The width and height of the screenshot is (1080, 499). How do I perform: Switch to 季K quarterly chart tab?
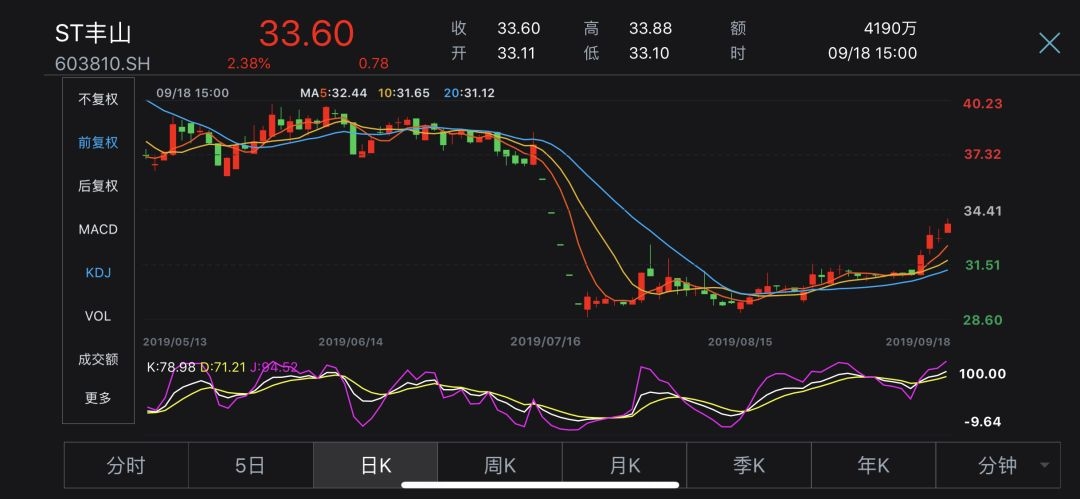click(748, 465)
